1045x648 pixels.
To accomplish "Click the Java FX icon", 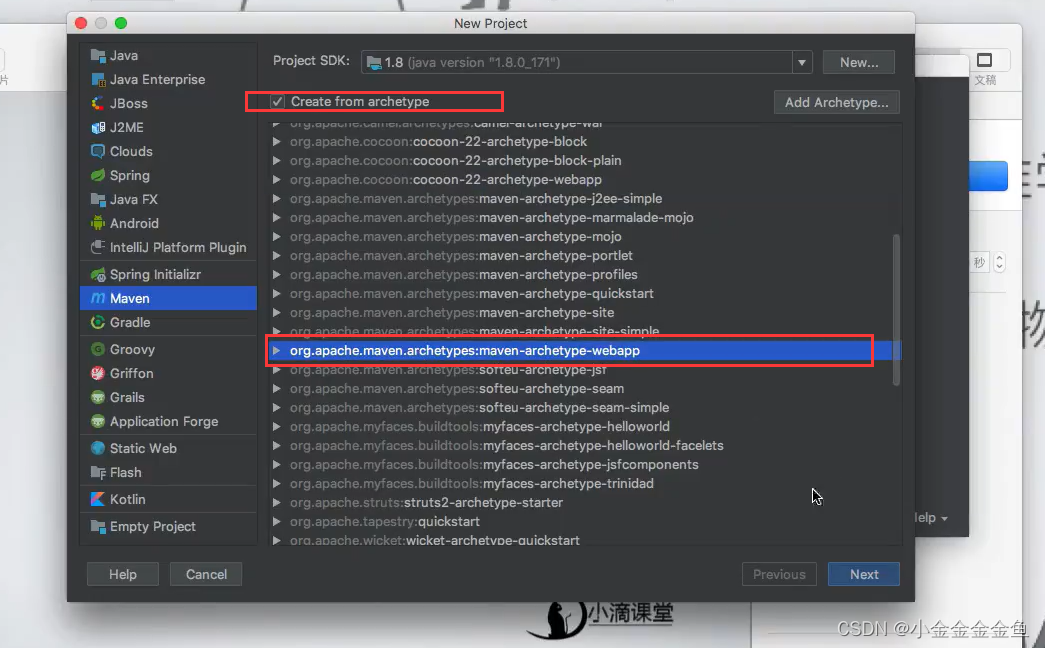I will pos(98,199).
